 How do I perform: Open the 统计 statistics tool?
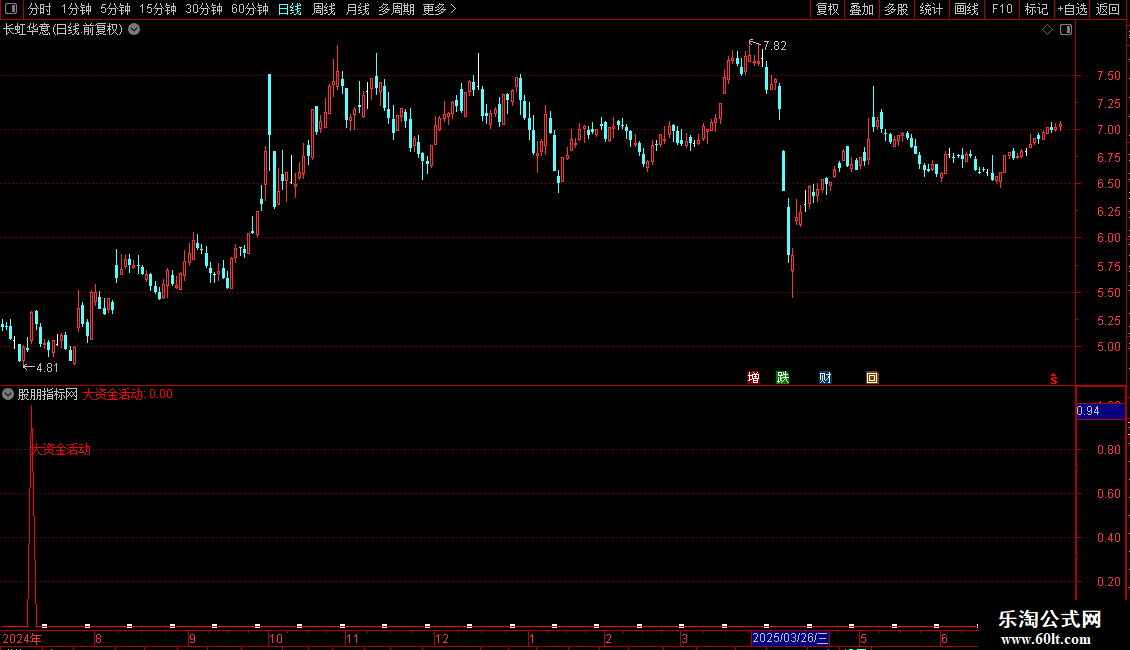click(x=931, y=9)
